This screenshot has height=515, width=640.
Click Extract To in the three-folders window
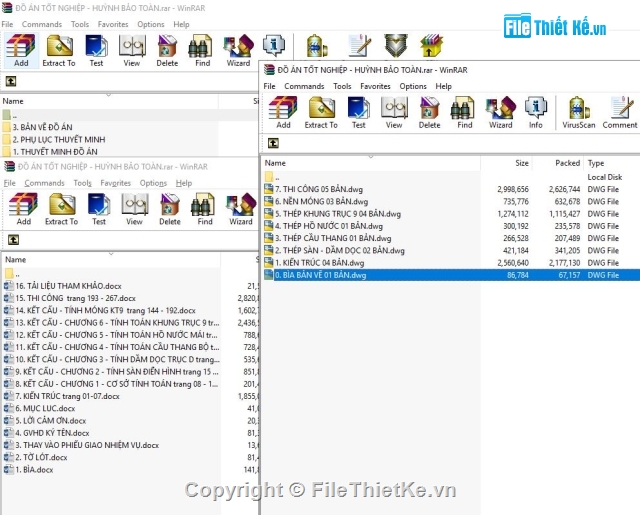(59, 51)
